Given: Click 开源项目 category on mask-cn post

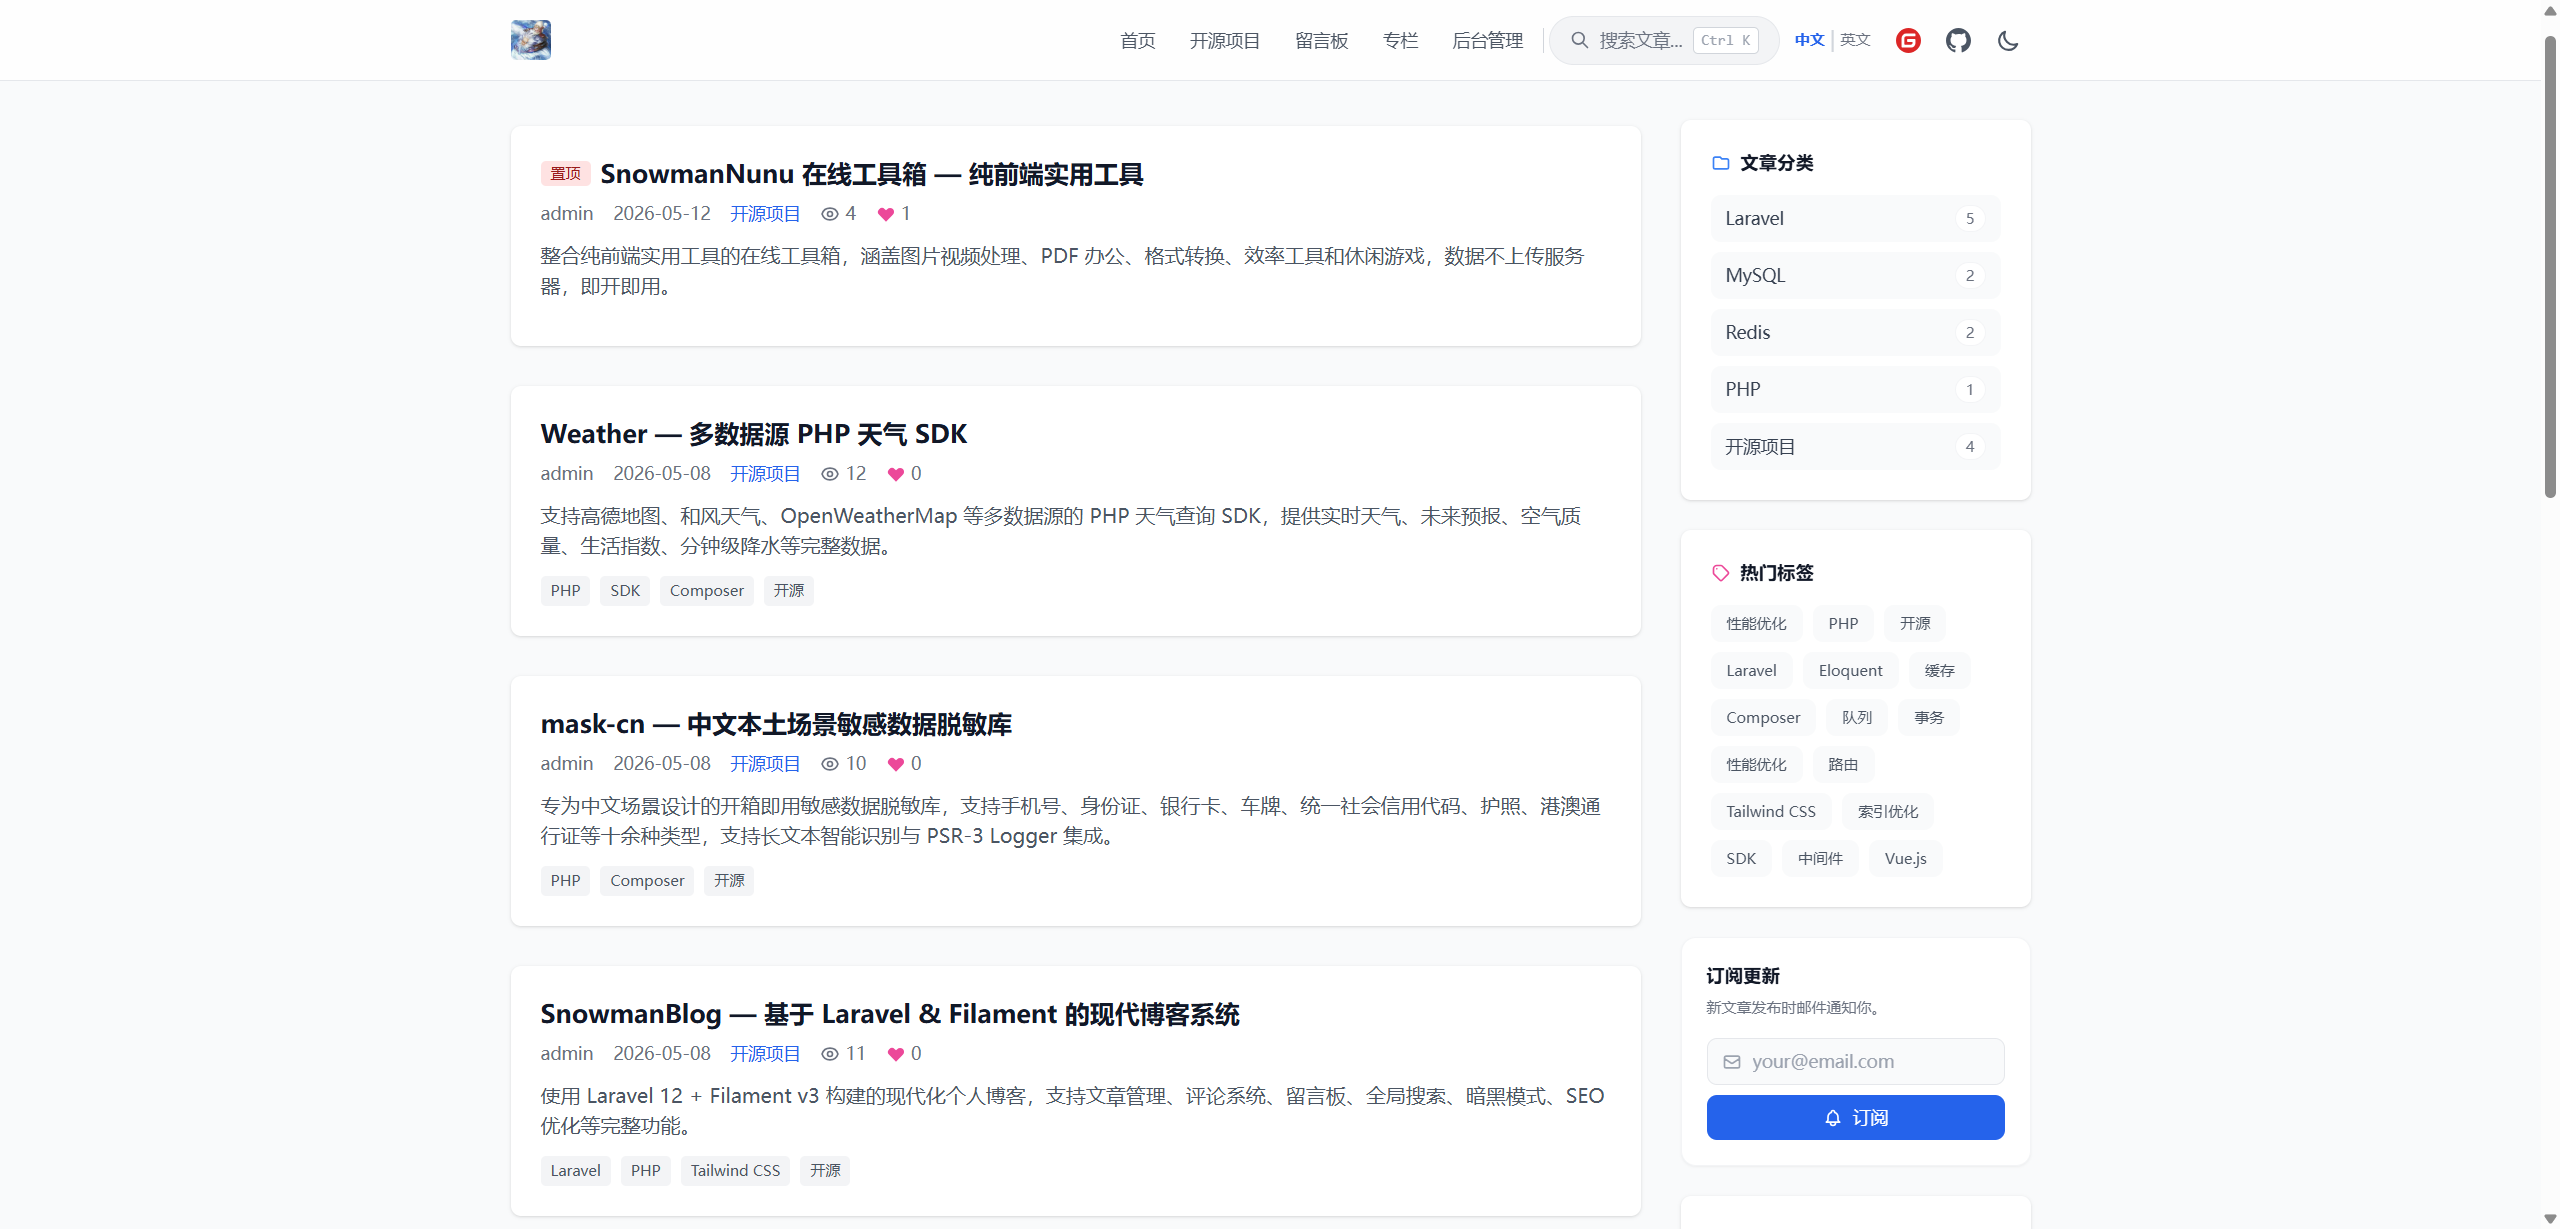Looking at the screenshot, I should pyautogui.click(x=765, y=764).
